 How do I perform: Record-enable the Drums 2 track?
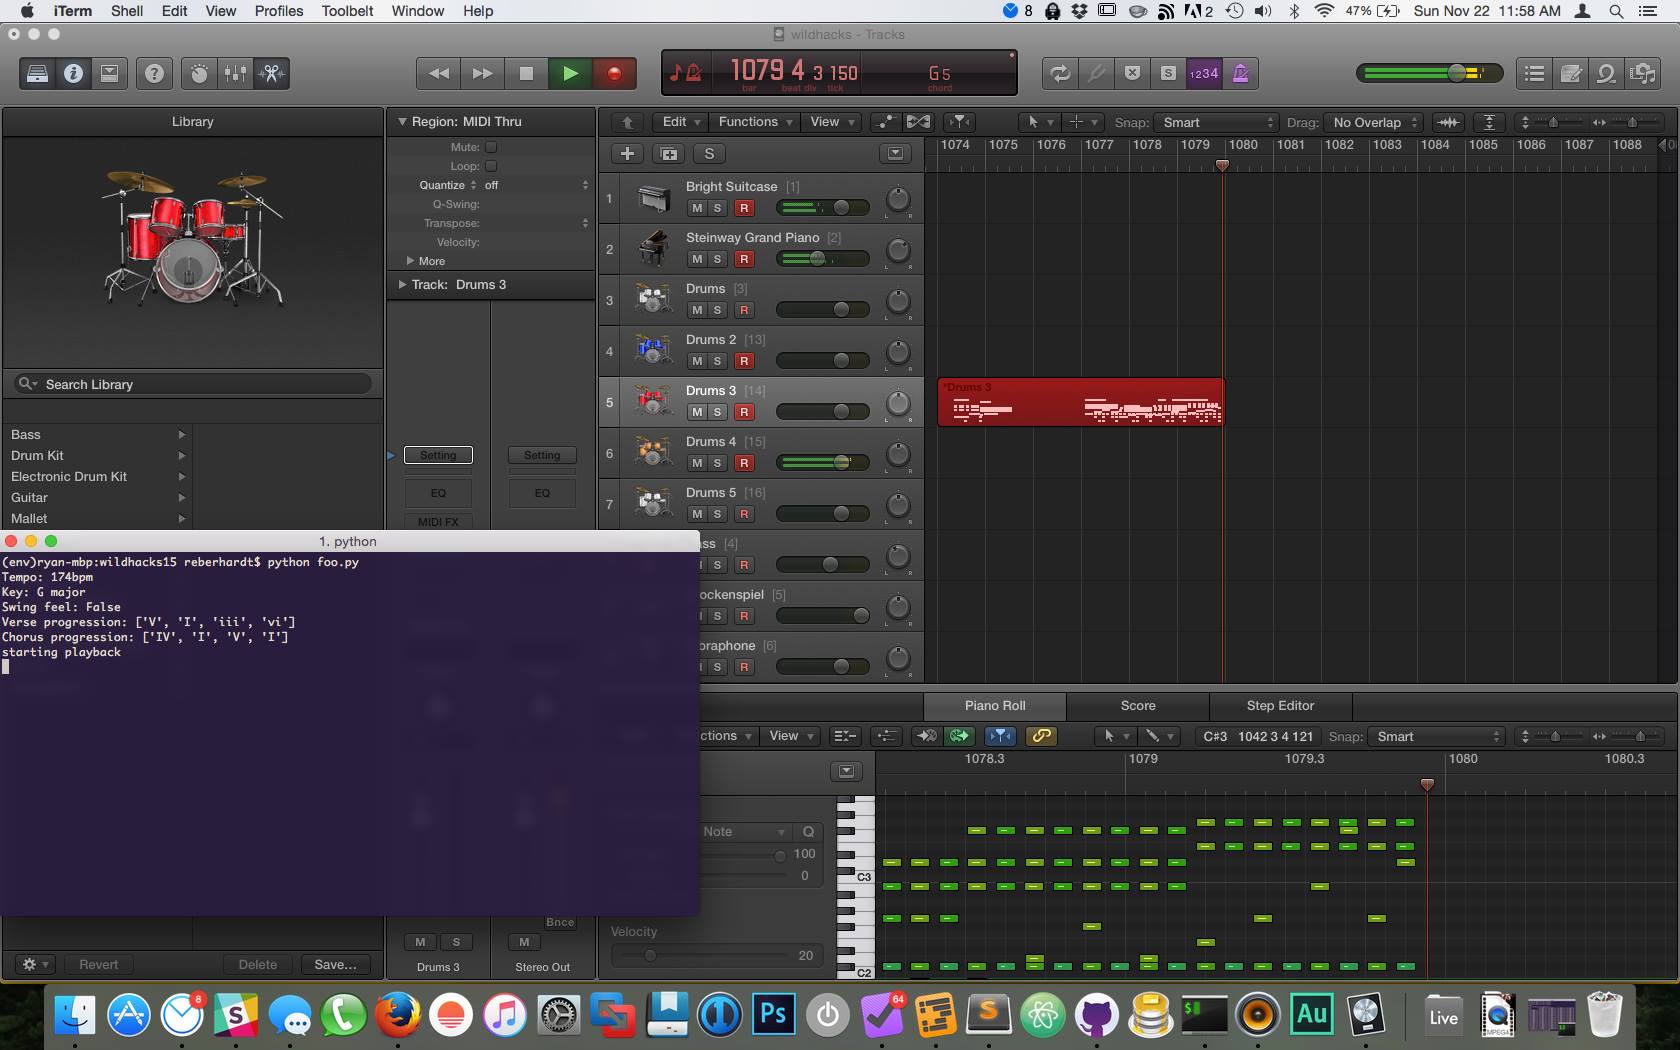click(744, 361)
